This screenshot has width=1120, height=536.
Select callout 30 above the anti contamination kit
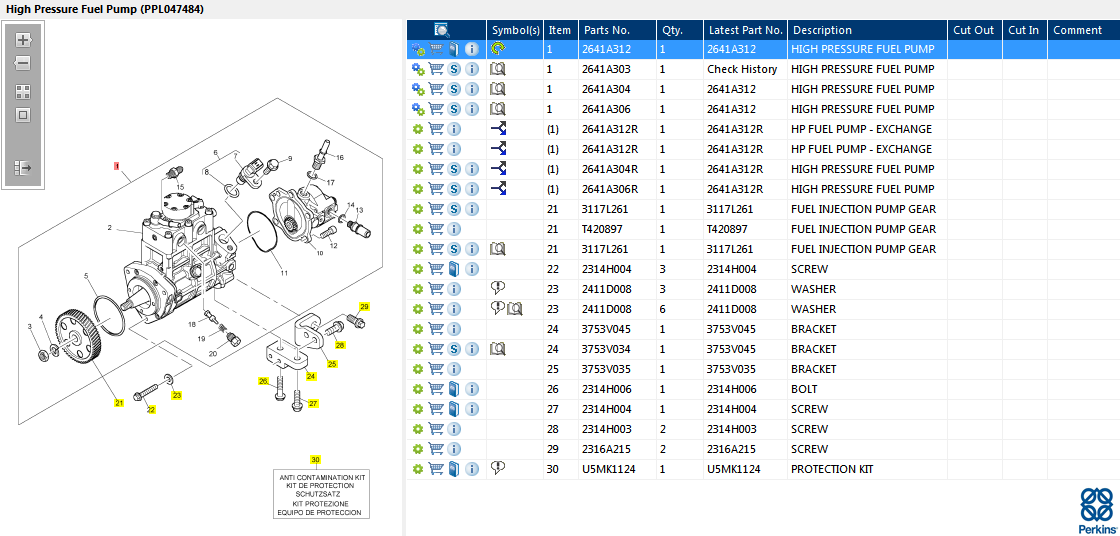tap(315, 459)
